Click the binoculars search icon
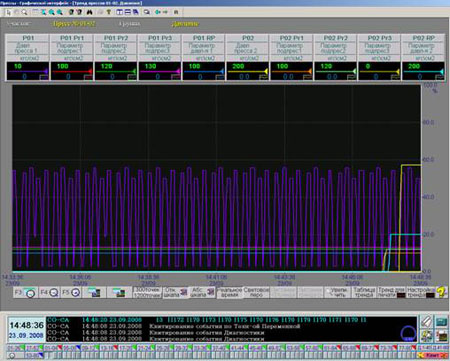 89,12
